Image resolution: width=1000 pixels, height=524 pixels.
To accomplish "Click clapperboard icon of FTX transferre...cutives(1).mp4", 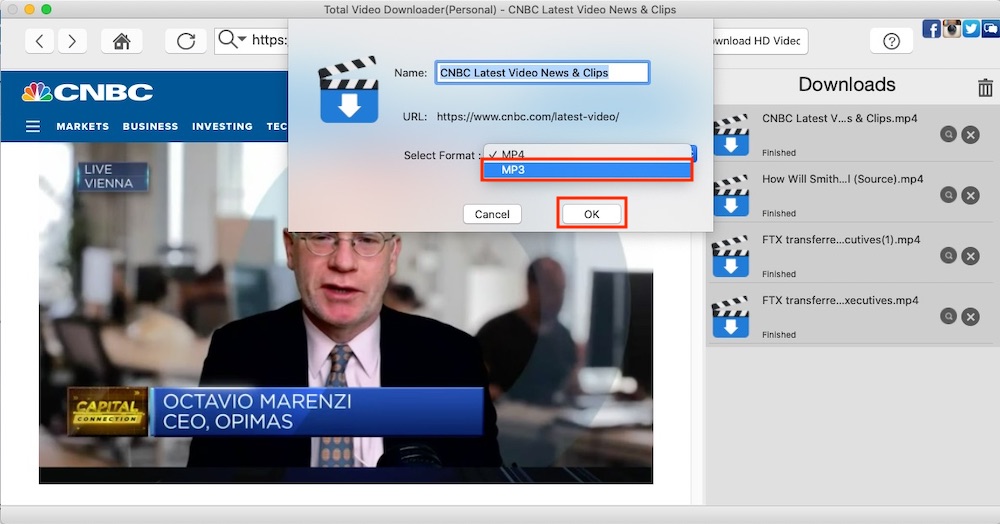I will [x=730, y=256].
